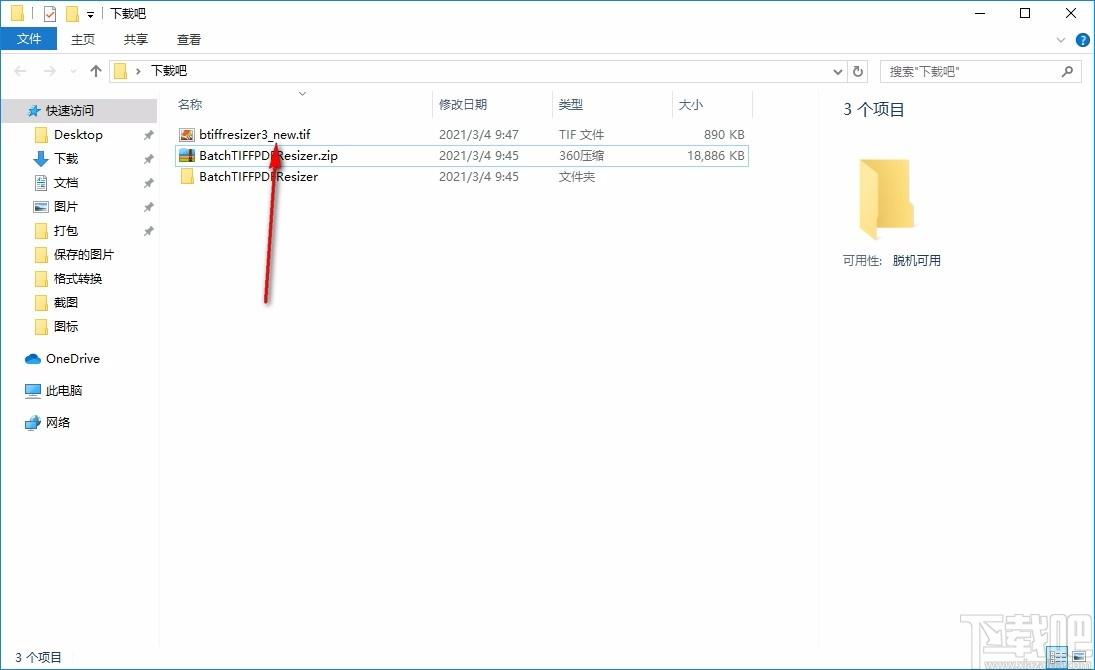Click the 18,886 KB size cell
Screen dimensions: 1095x670
tap(716, 155)
